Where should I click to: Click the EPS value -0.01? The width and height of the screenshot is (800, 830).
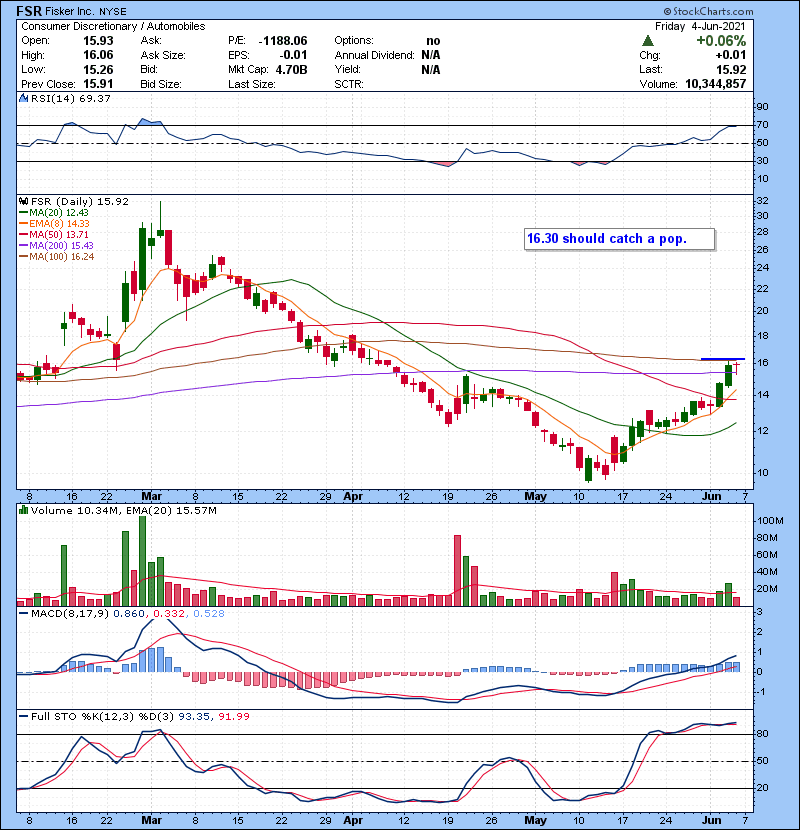[x=293, y=55]
